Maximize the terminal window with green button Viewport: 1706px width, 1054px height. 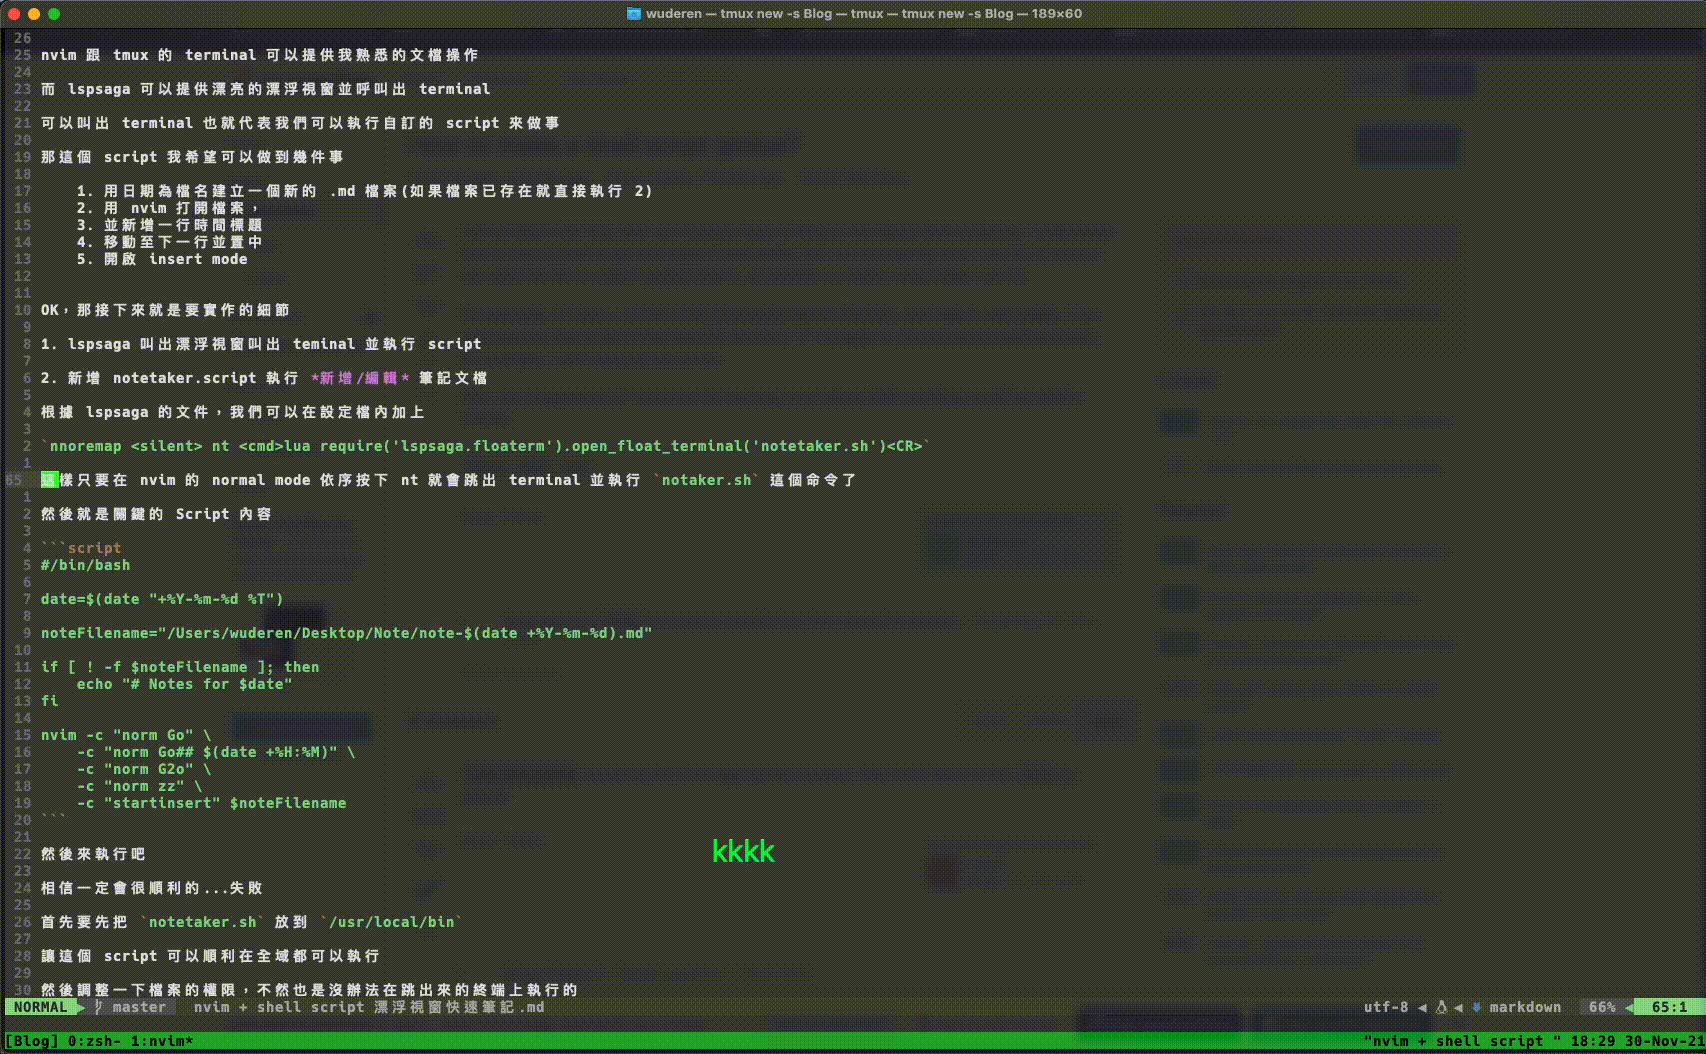tap(54, 14)
